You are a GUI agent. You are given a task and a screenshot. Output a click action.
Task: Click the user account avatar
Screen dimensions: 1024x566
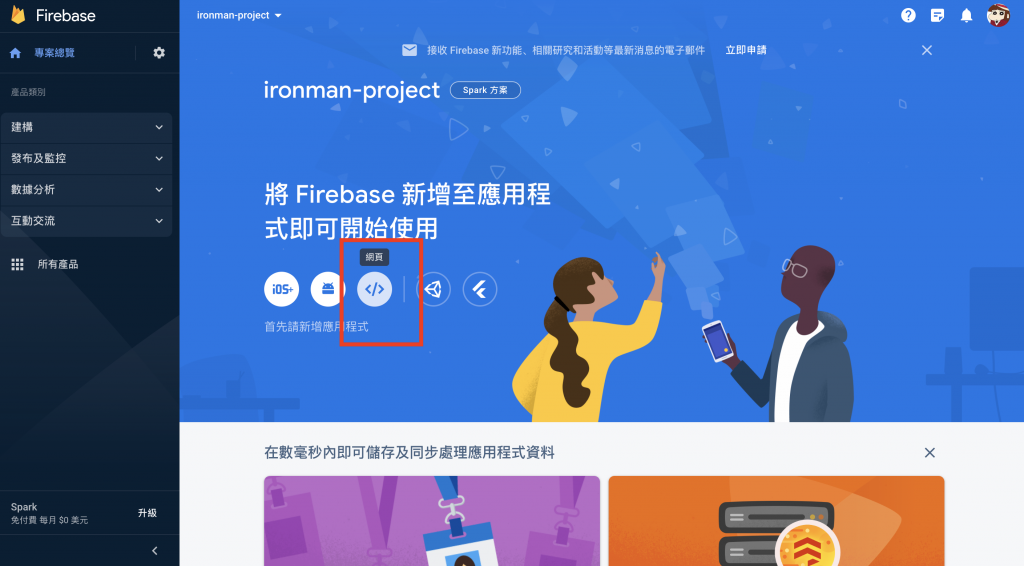(998, 15)
